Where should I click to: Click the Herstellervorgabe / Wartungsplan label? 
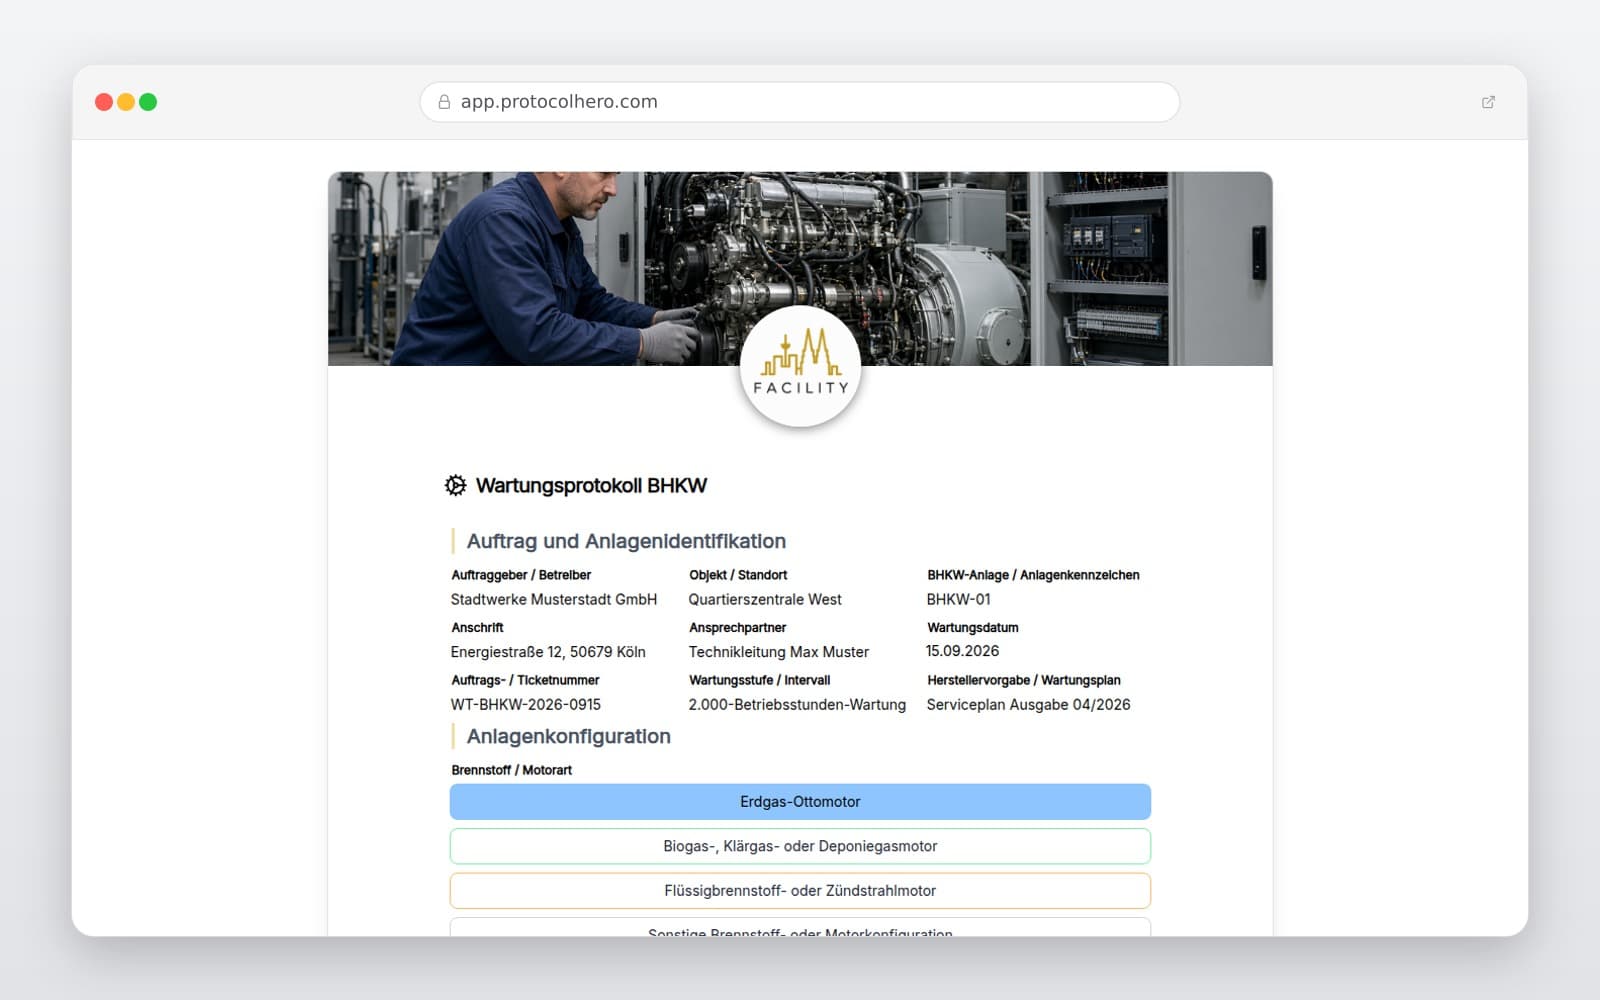tap(1024, 680)
